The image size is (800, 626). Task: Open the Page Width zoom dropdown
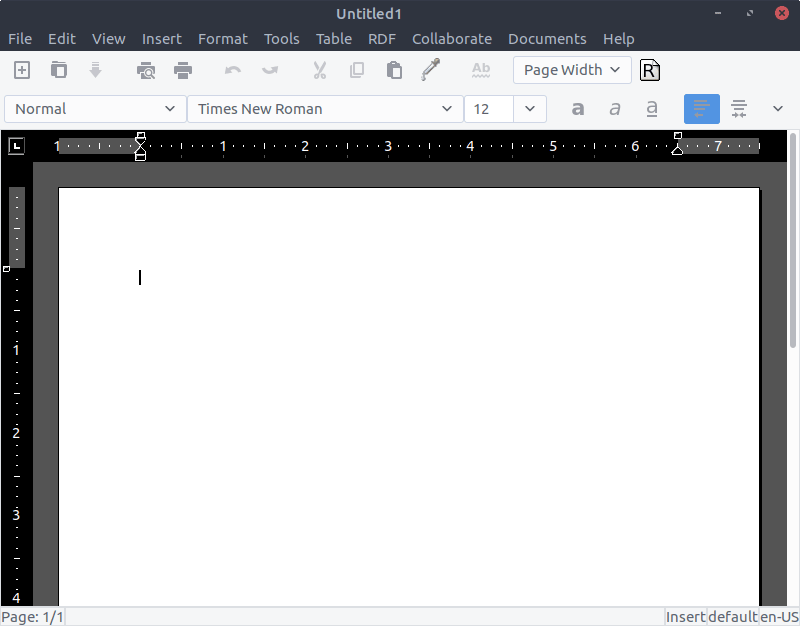pos(572,70)
